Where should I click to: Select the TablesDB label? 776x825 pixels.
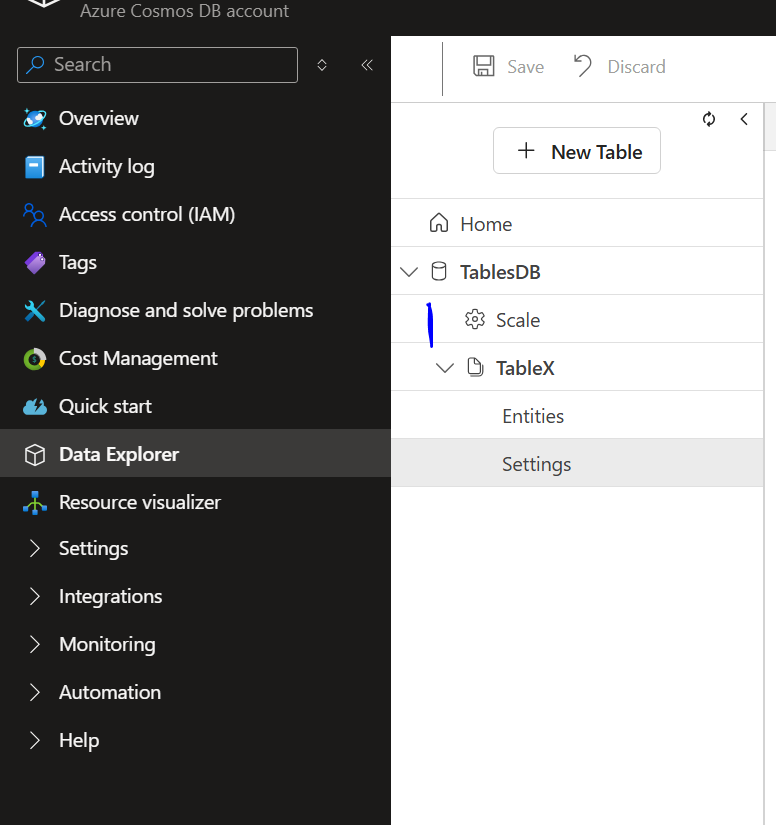(x=500, y=272)
